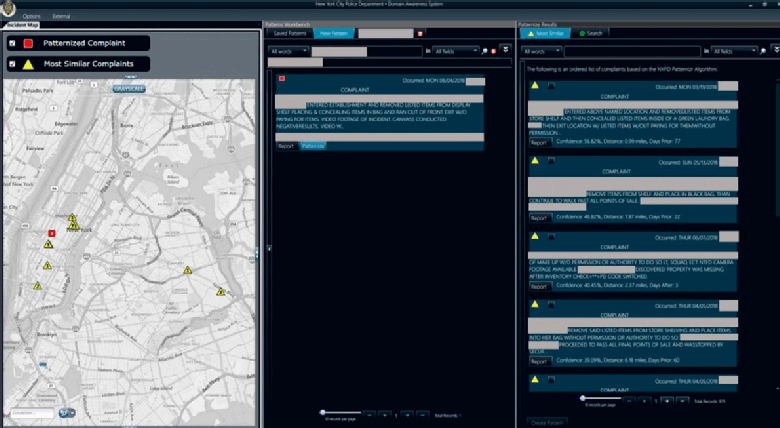Screen dimensions: 780x428
Task: Toggle Patternized Complaint layer checkbox
Action: (x=12, y=43)
